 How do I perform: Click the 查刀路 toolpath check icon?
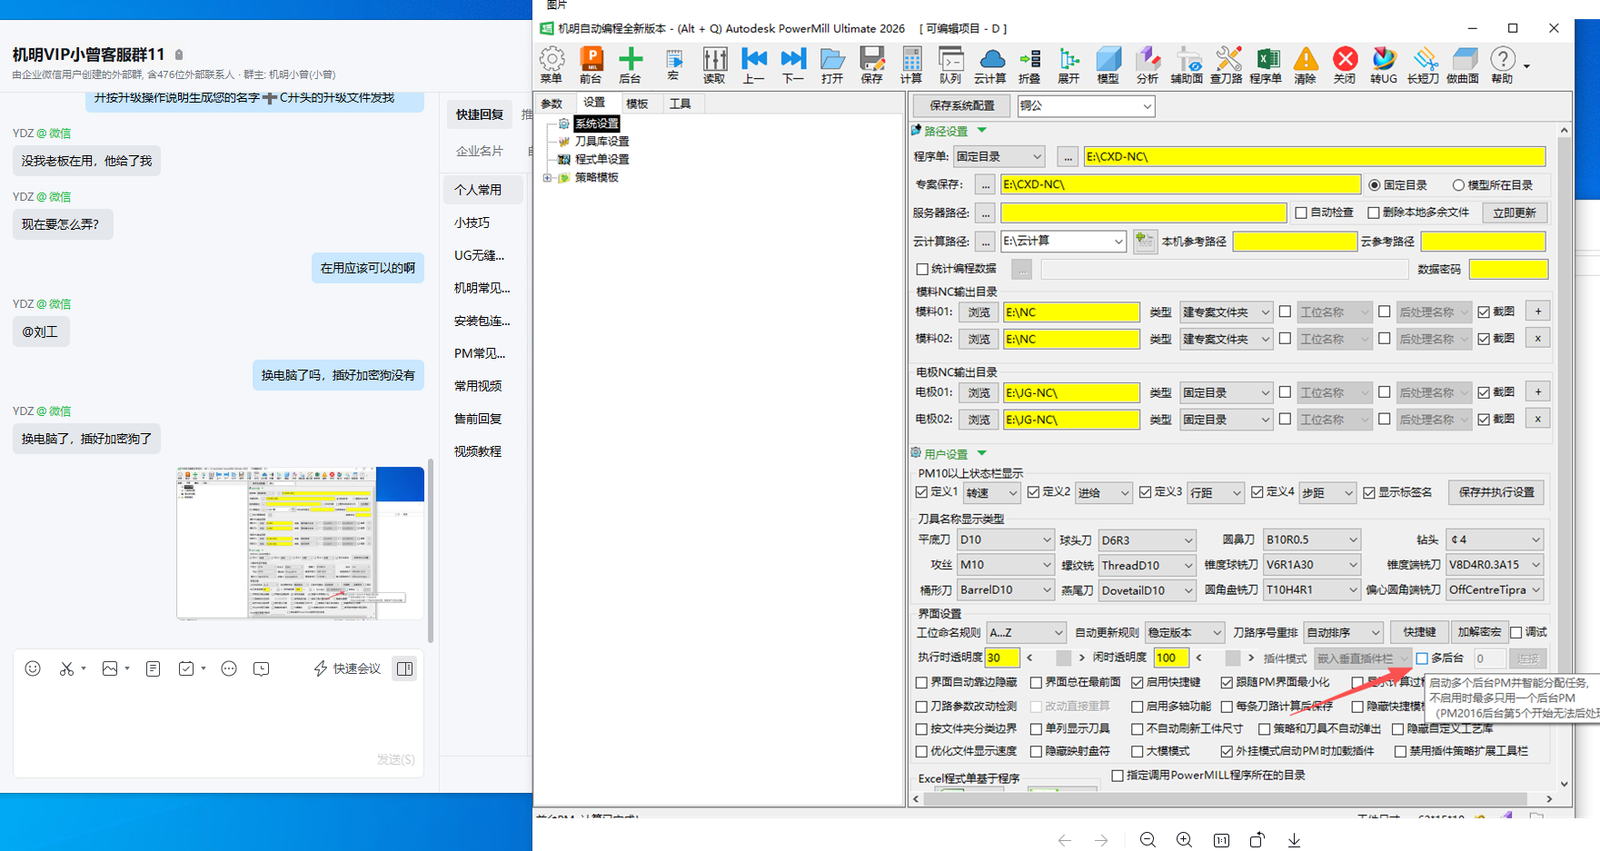click(1227, 65)
